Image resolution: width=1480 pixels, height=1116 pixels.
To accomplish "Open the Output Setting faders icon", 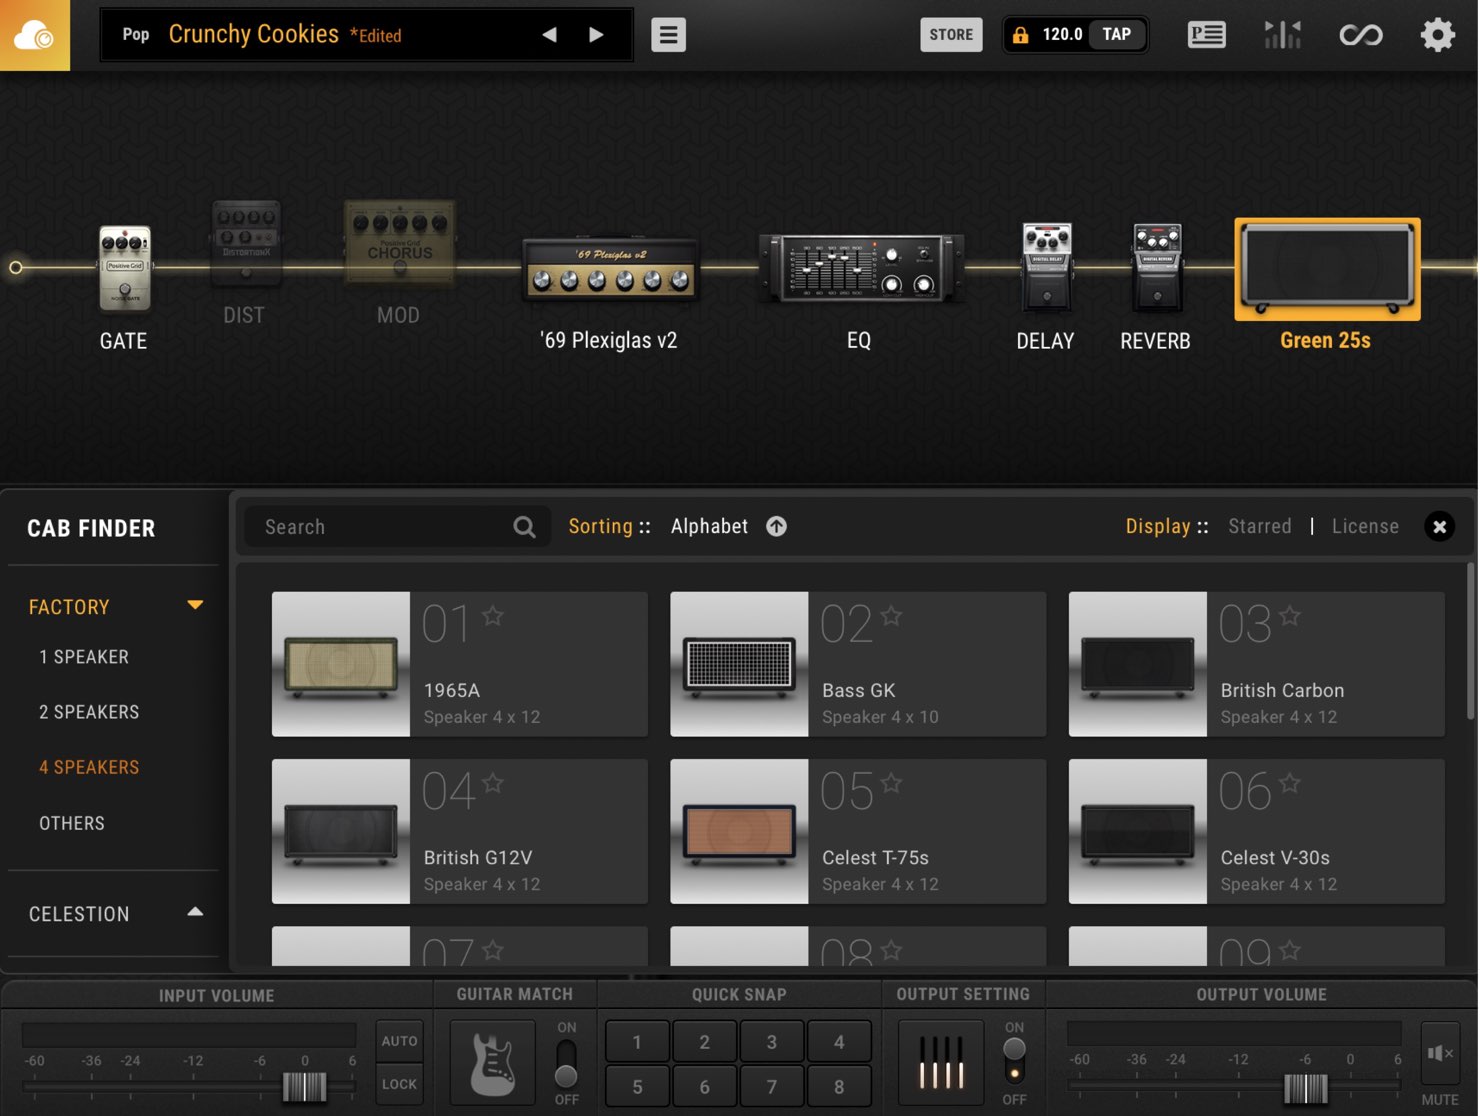I will 940,1062.
